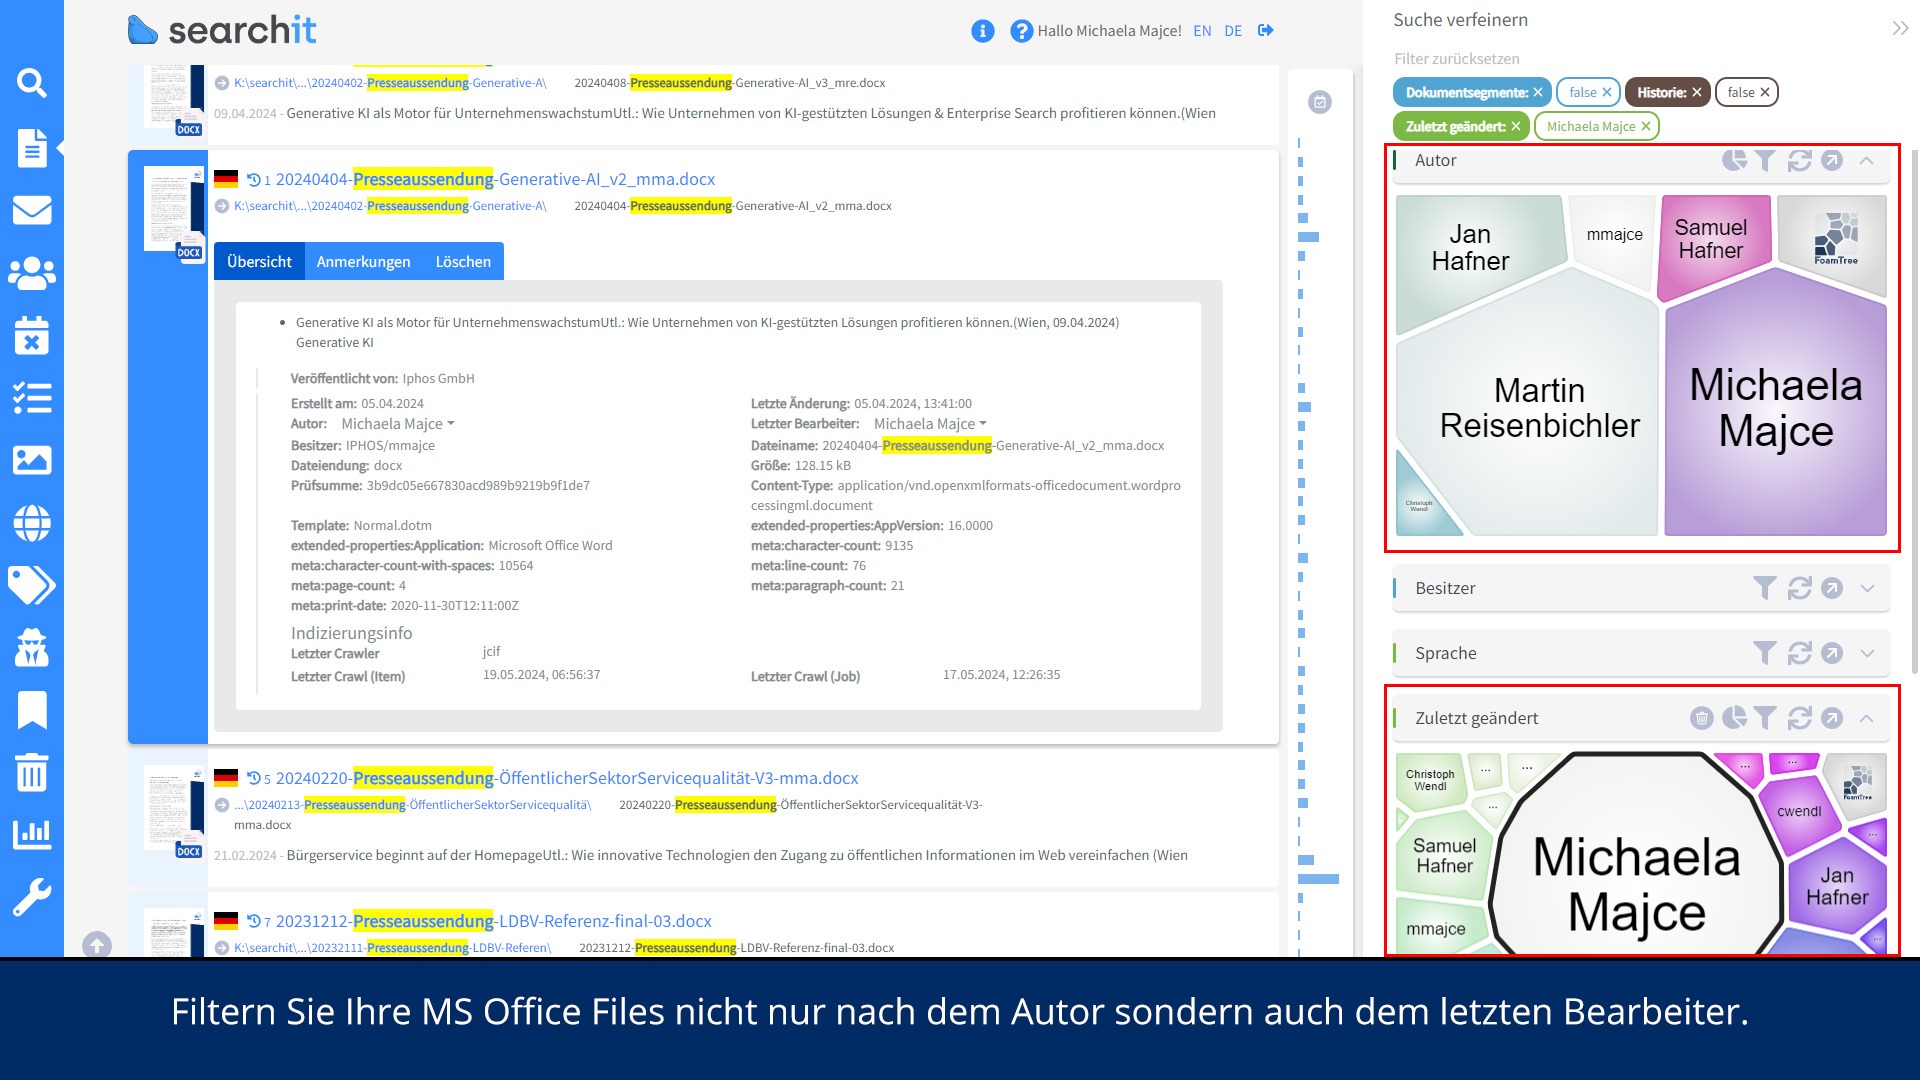The width and height of the screenshot is (1920, 1080).
Task: Open the images section in the sidebar
Action: (x=32, y=460)
